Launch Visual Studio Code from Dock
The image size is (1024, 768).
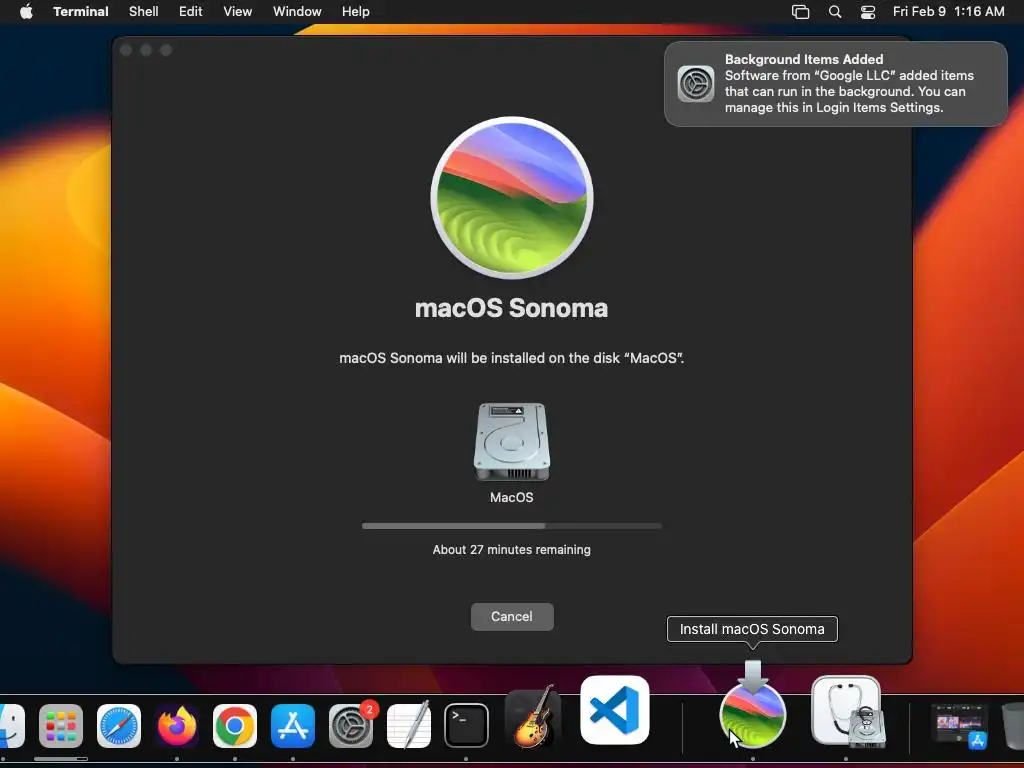pos(615,710)
